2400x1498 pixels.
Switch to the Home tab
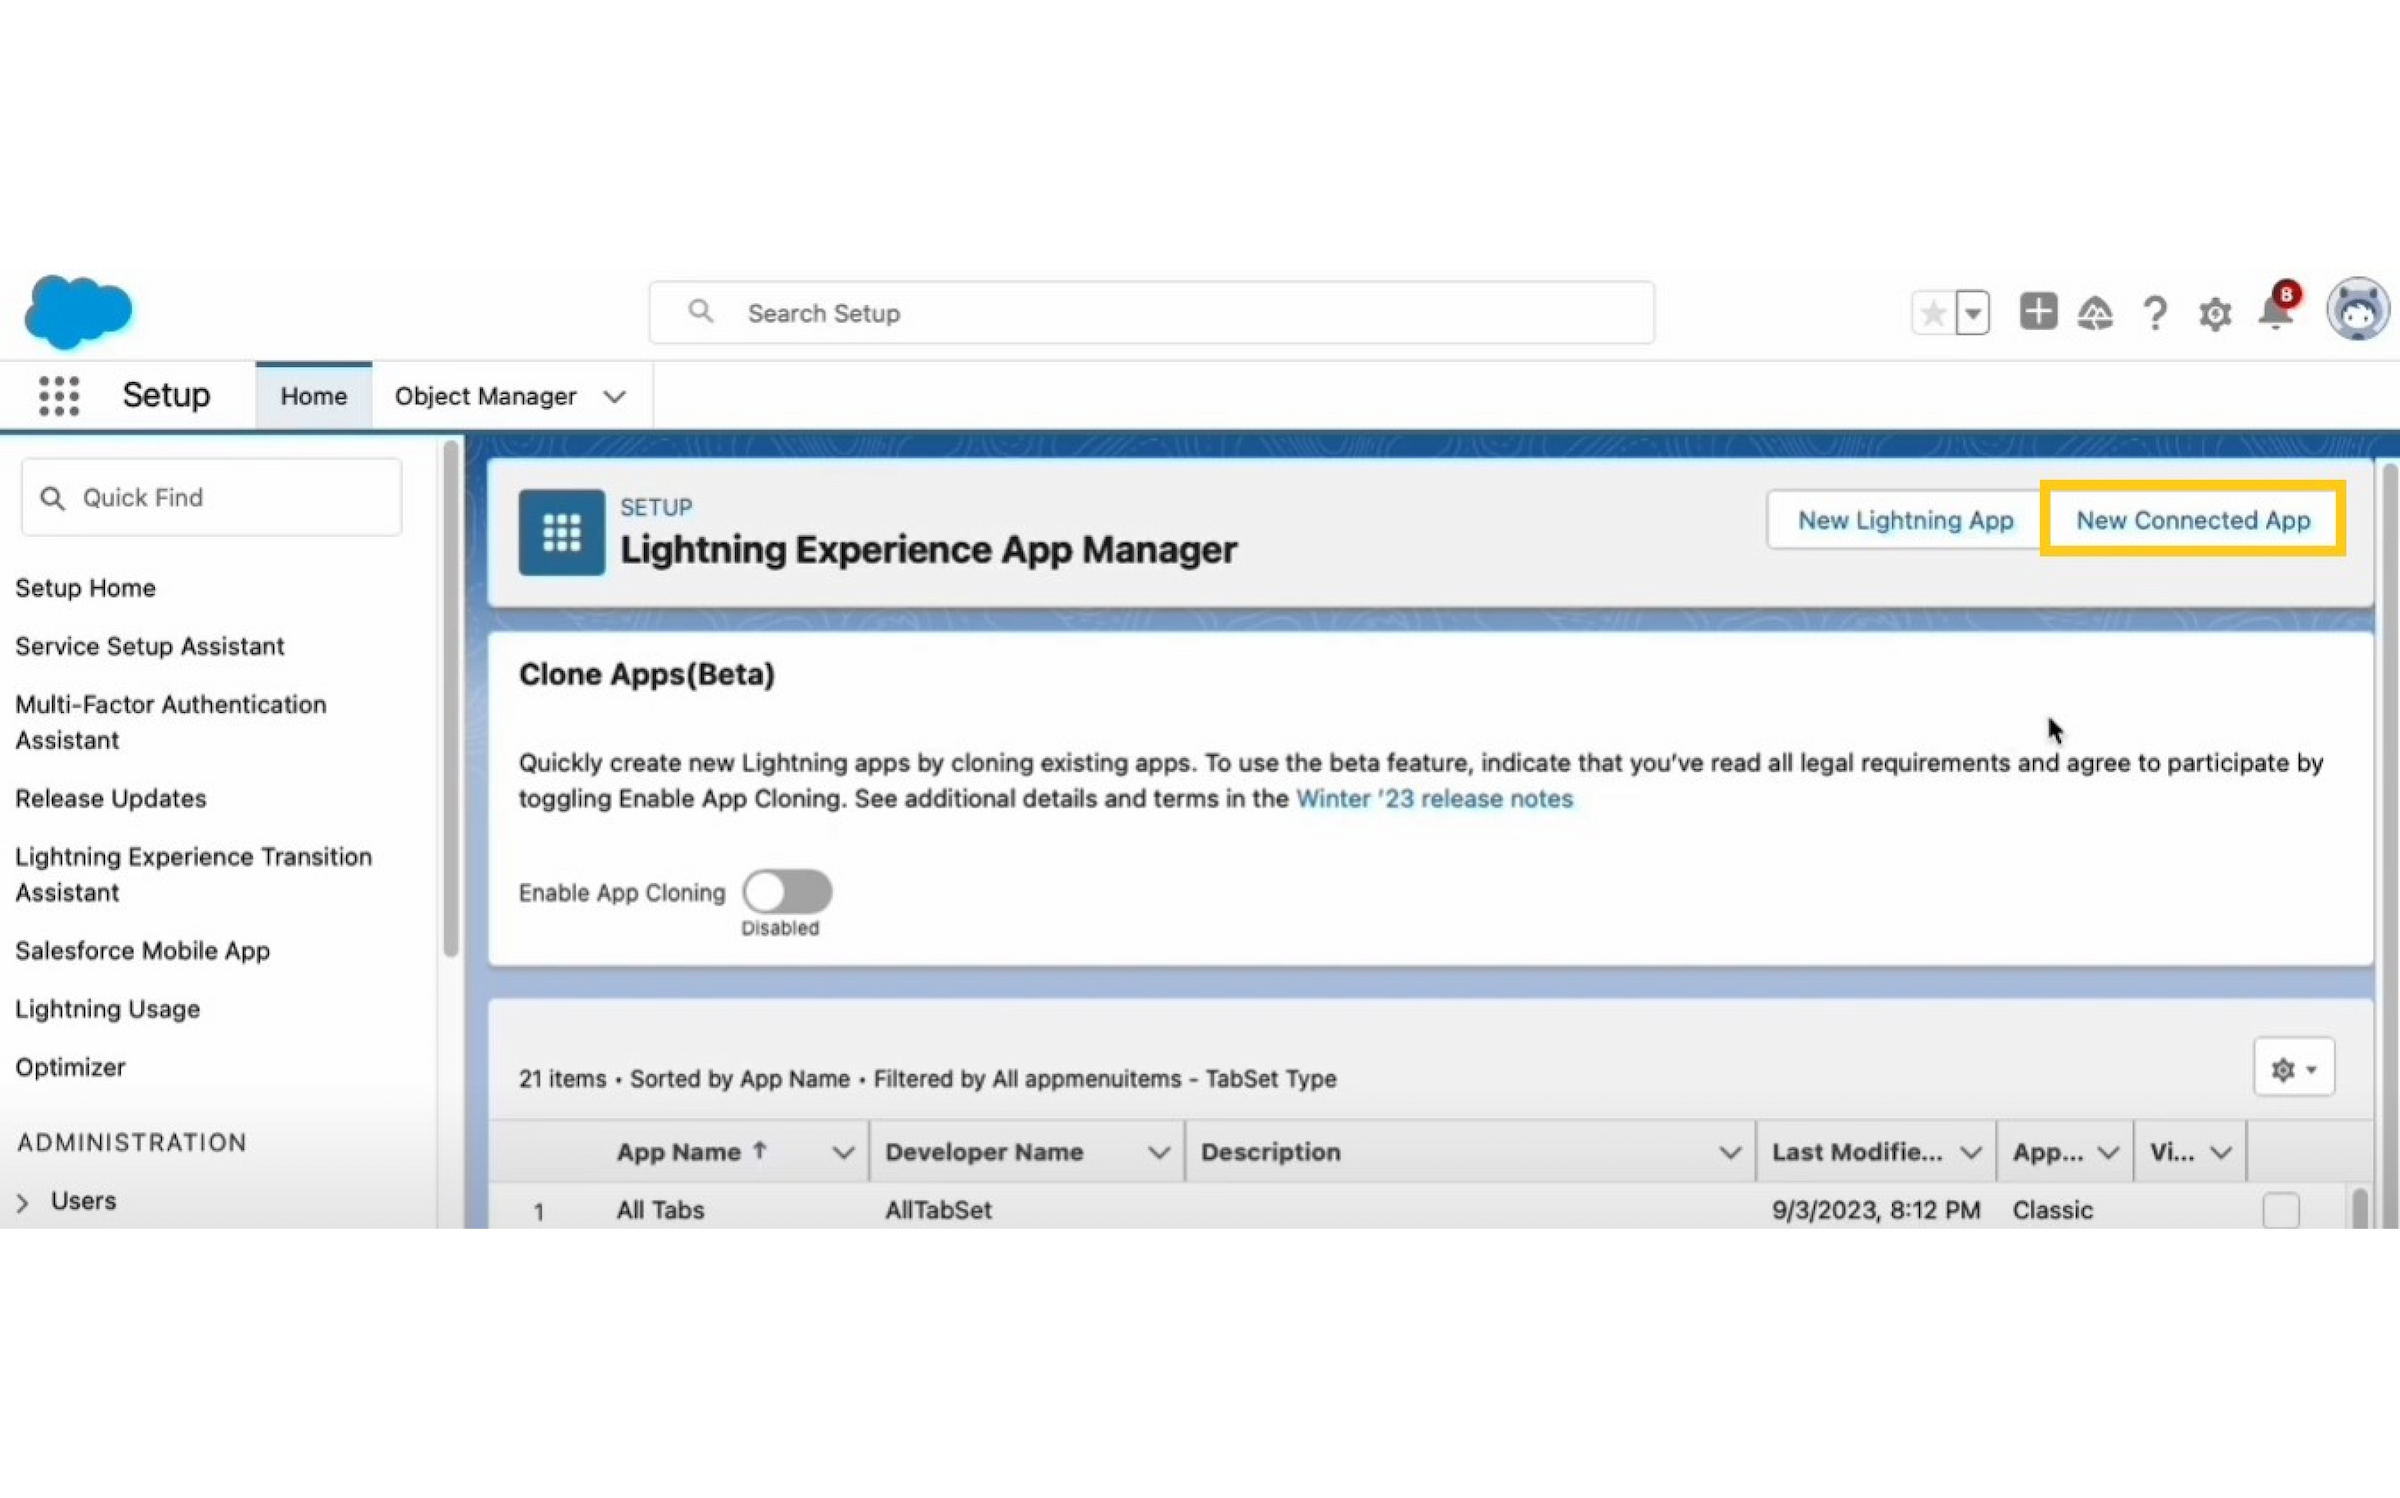[314, 396]
